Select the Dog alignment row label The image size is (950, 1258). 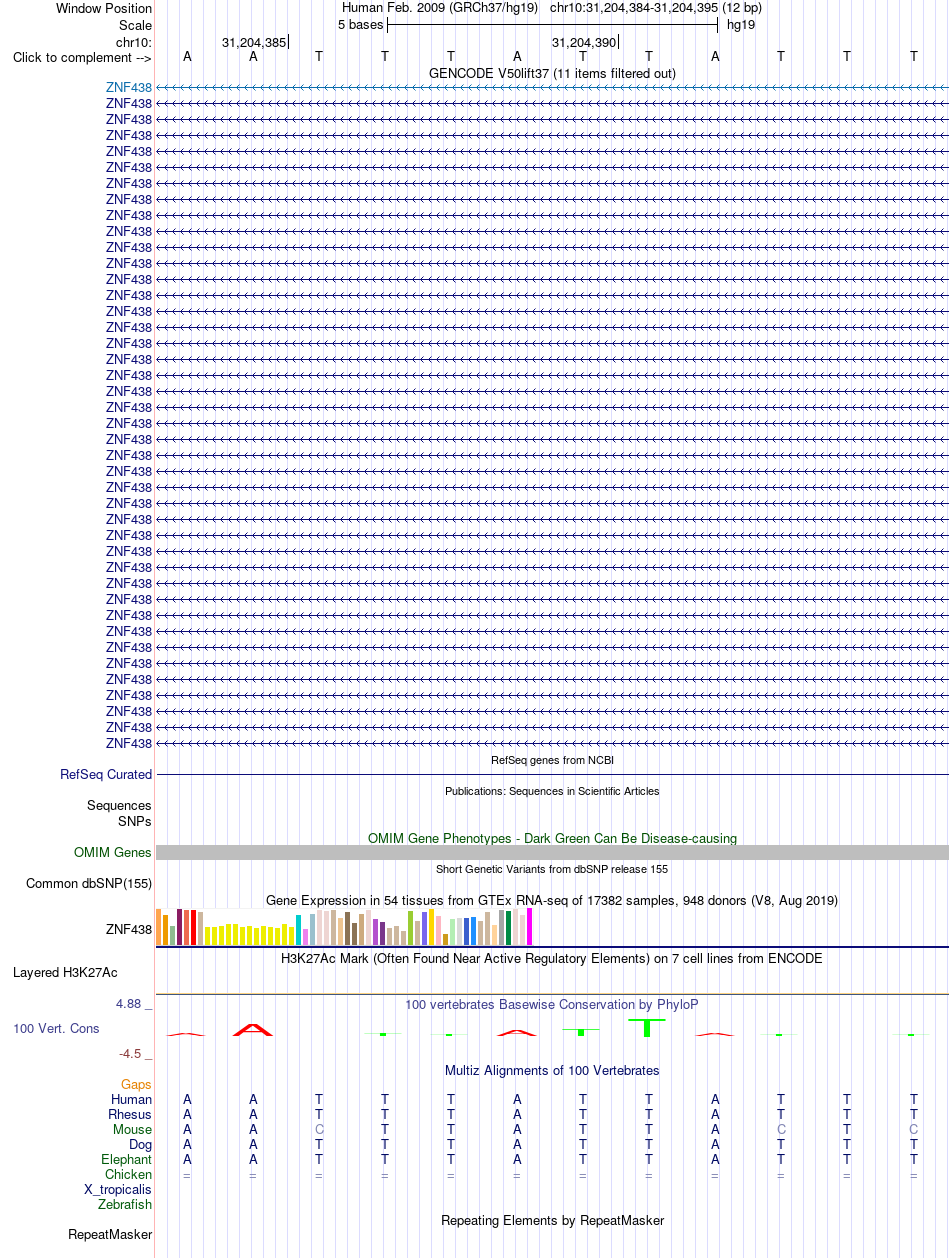(x=141, y=1144)
